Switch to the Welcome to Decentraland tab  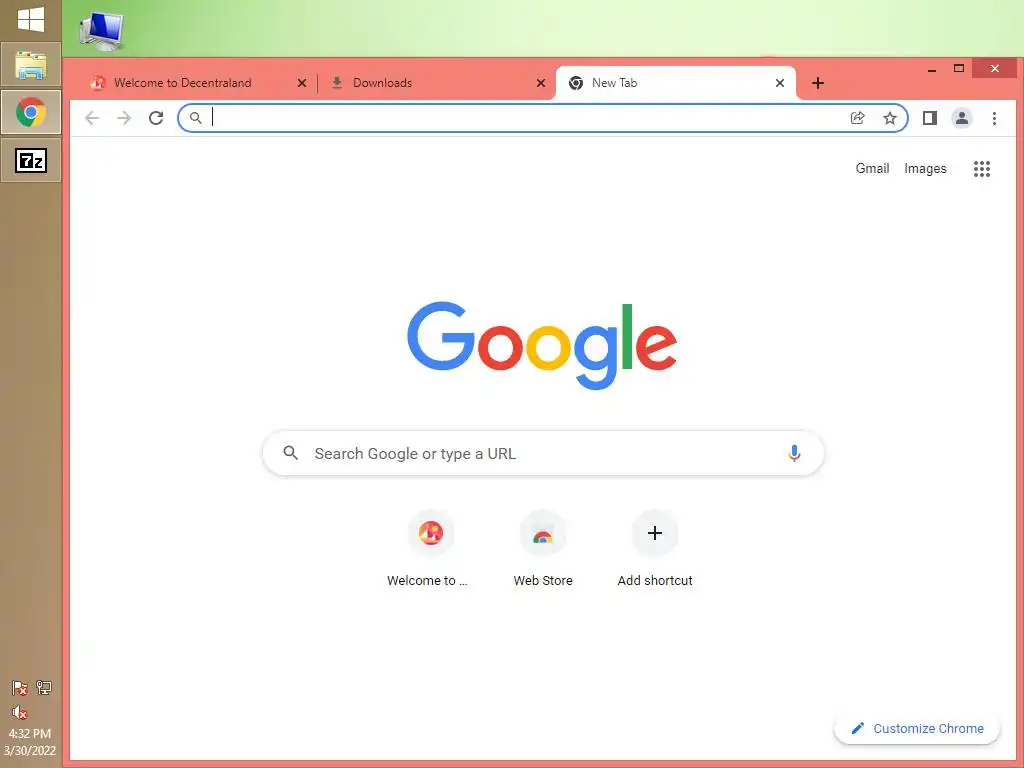coord(196,83)
